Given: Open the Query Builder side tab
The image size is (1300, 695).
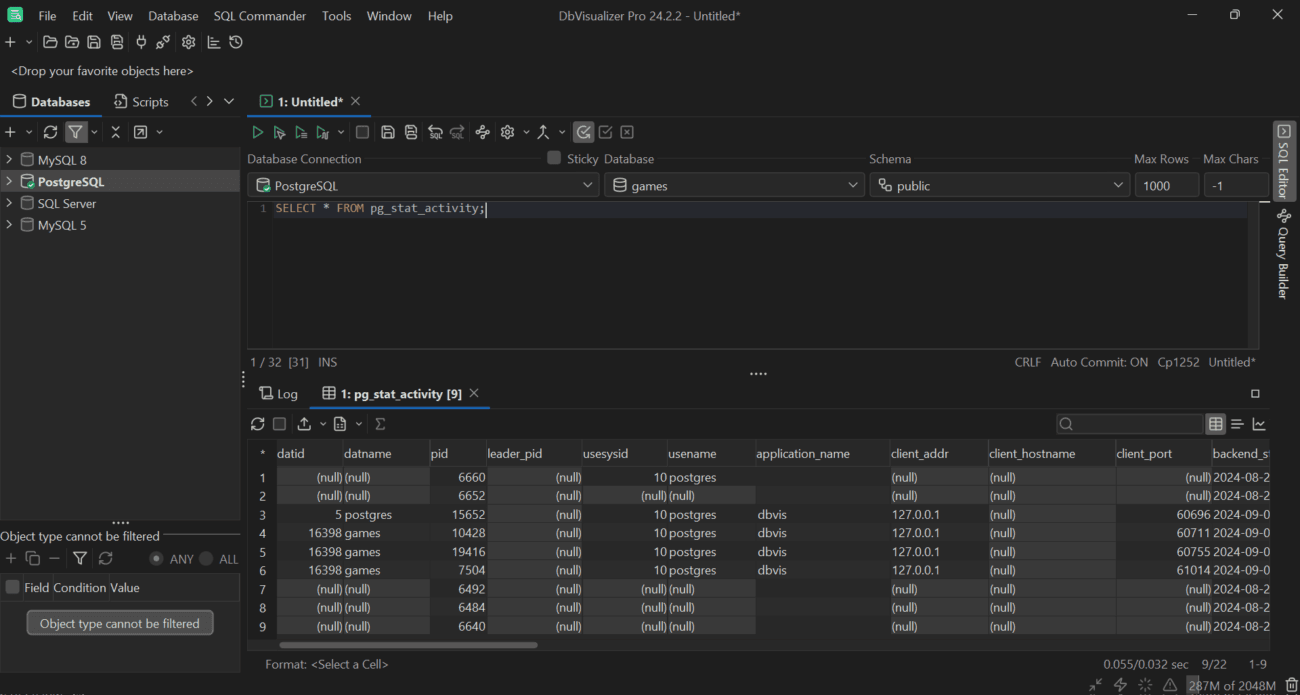Looking at the screenshot, I should (1284, 255).
